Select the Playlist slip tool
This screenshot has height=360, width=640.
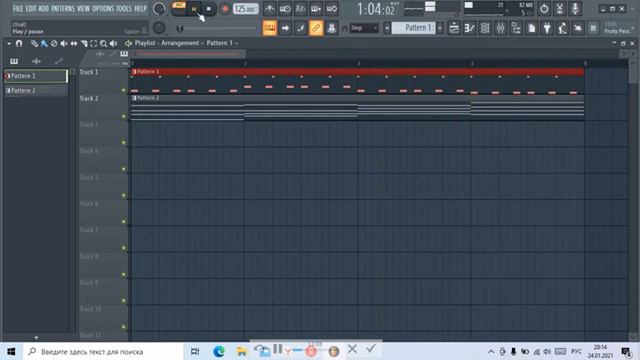[74, 43]
